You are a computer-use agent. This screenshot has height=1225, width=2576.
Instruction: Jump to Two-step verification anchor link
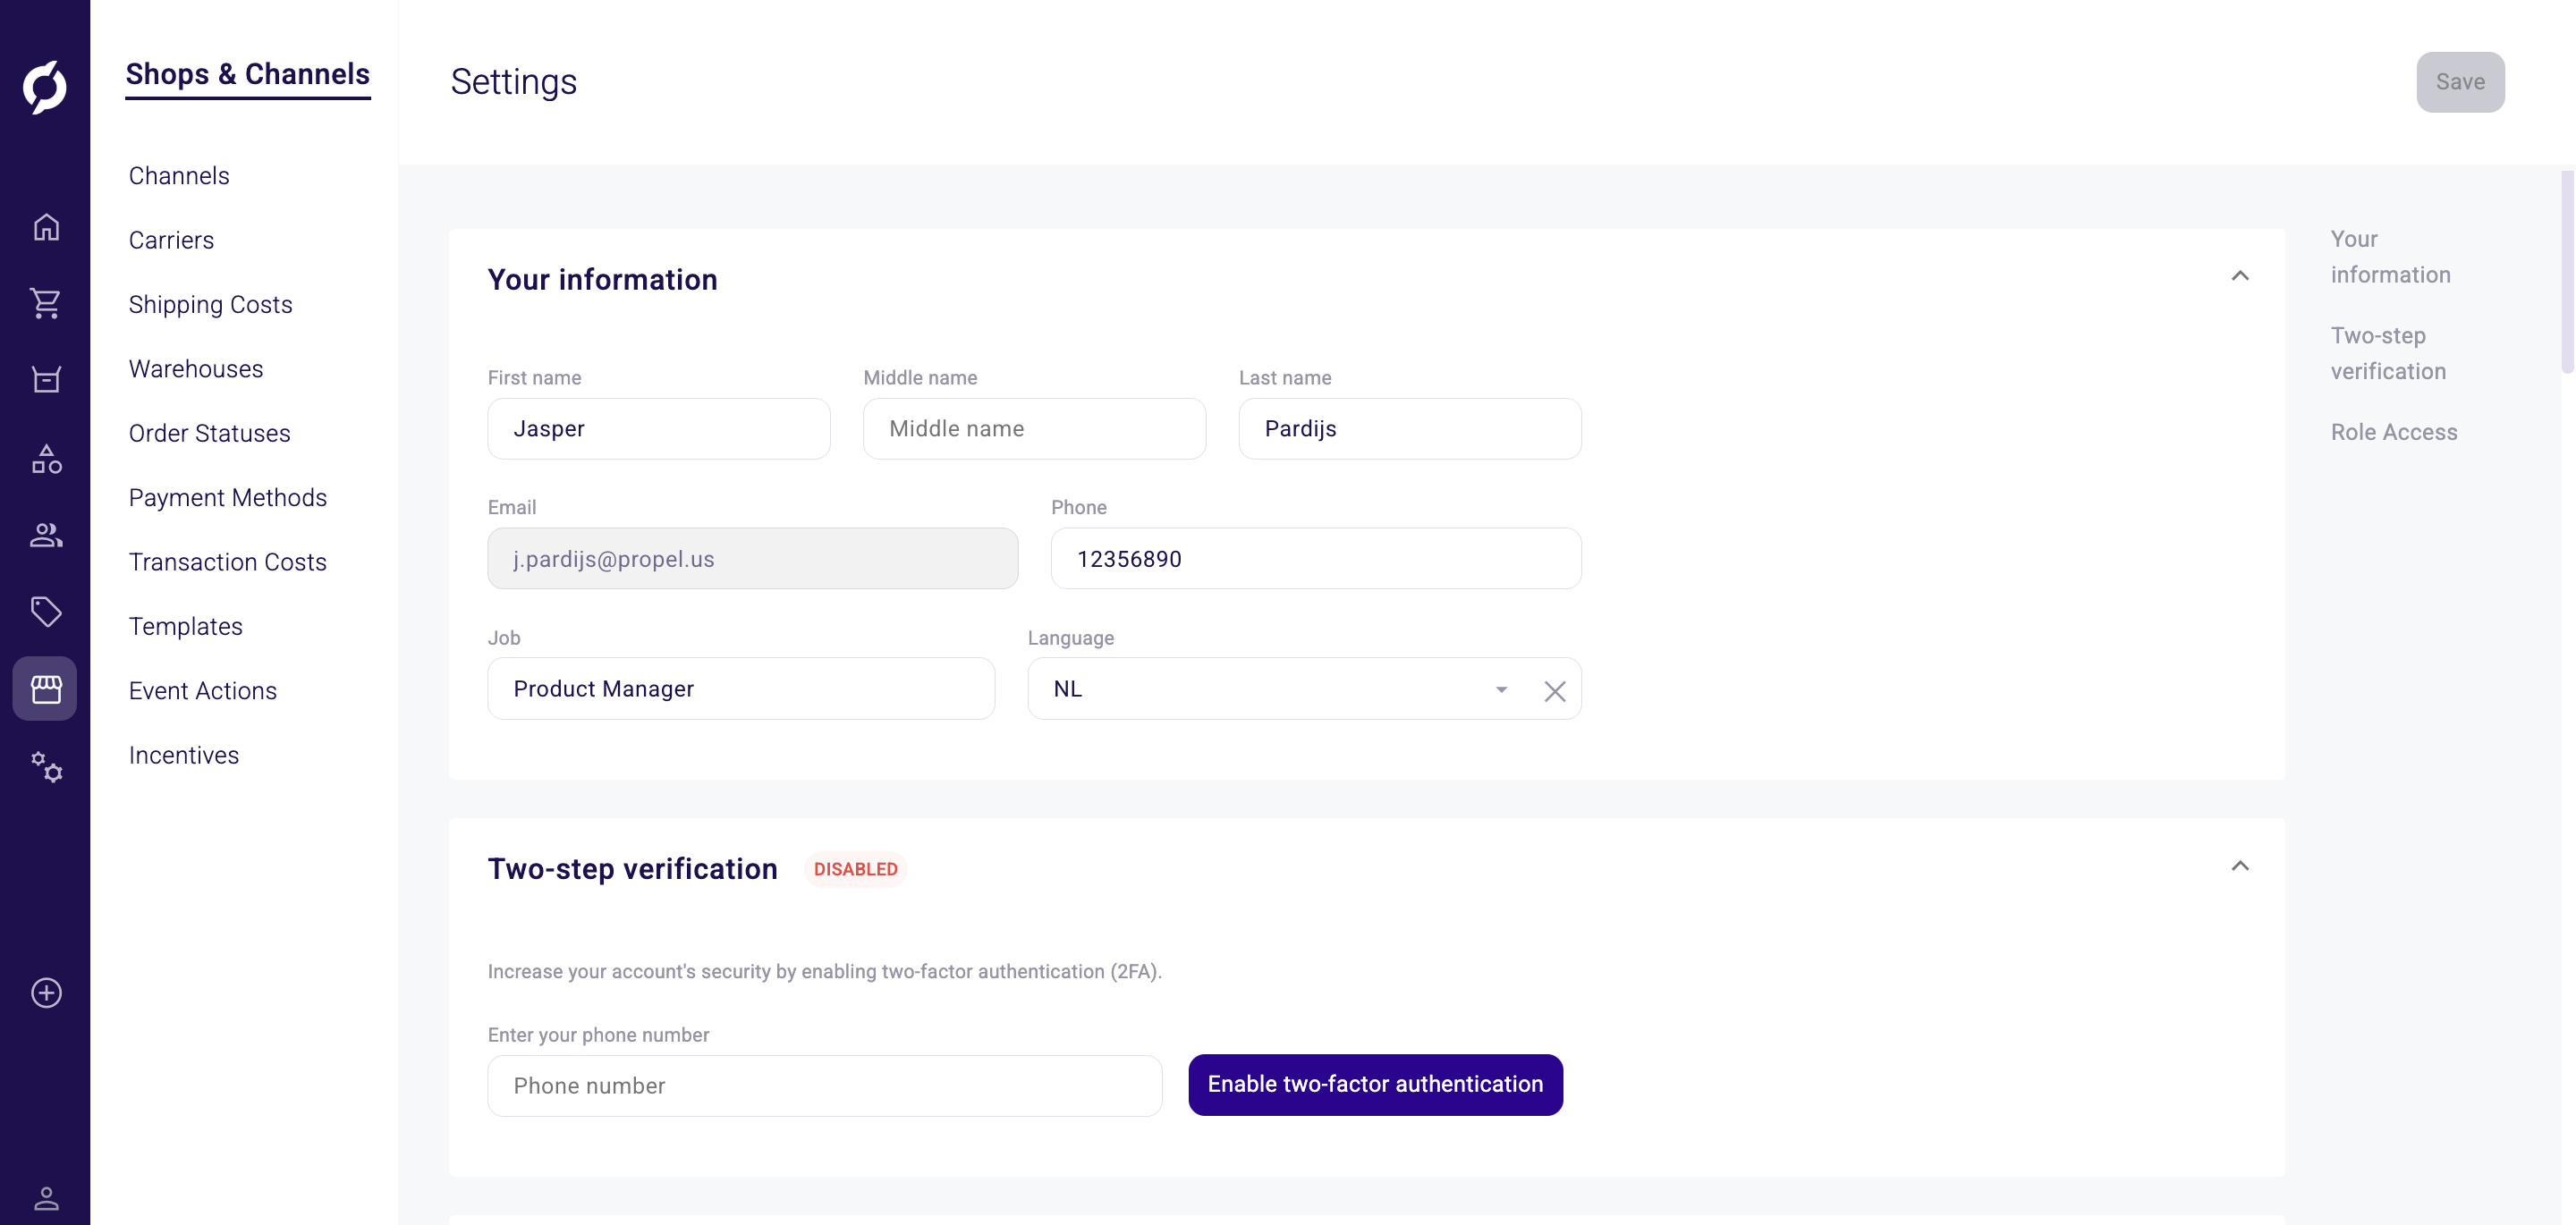pyautogui.click(x=2388, y=353)
